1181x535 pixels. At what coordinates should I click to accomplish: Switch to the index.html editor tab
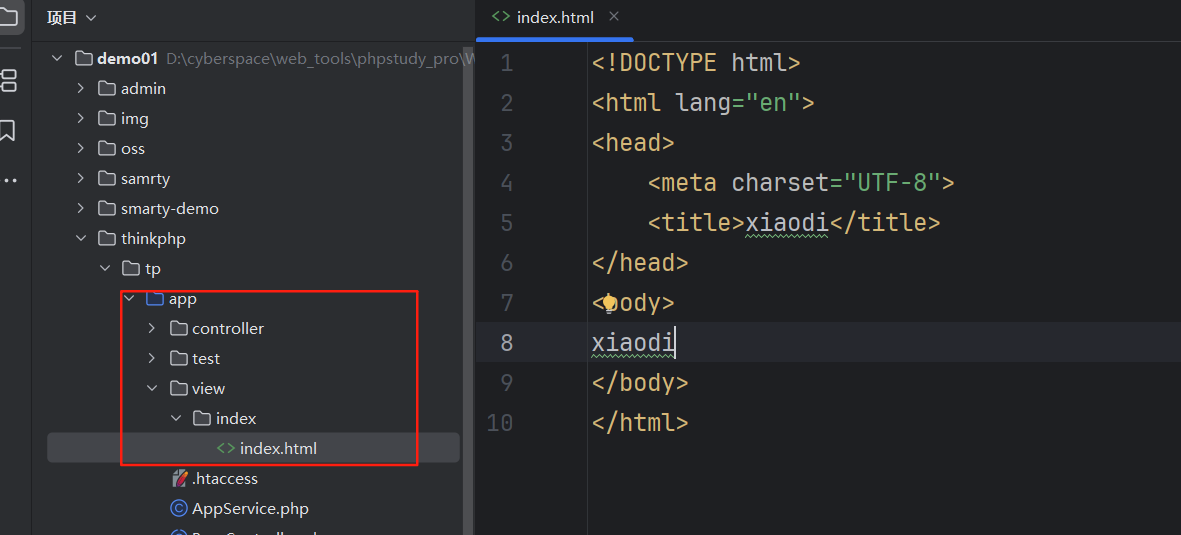click(x=555, y=17)
